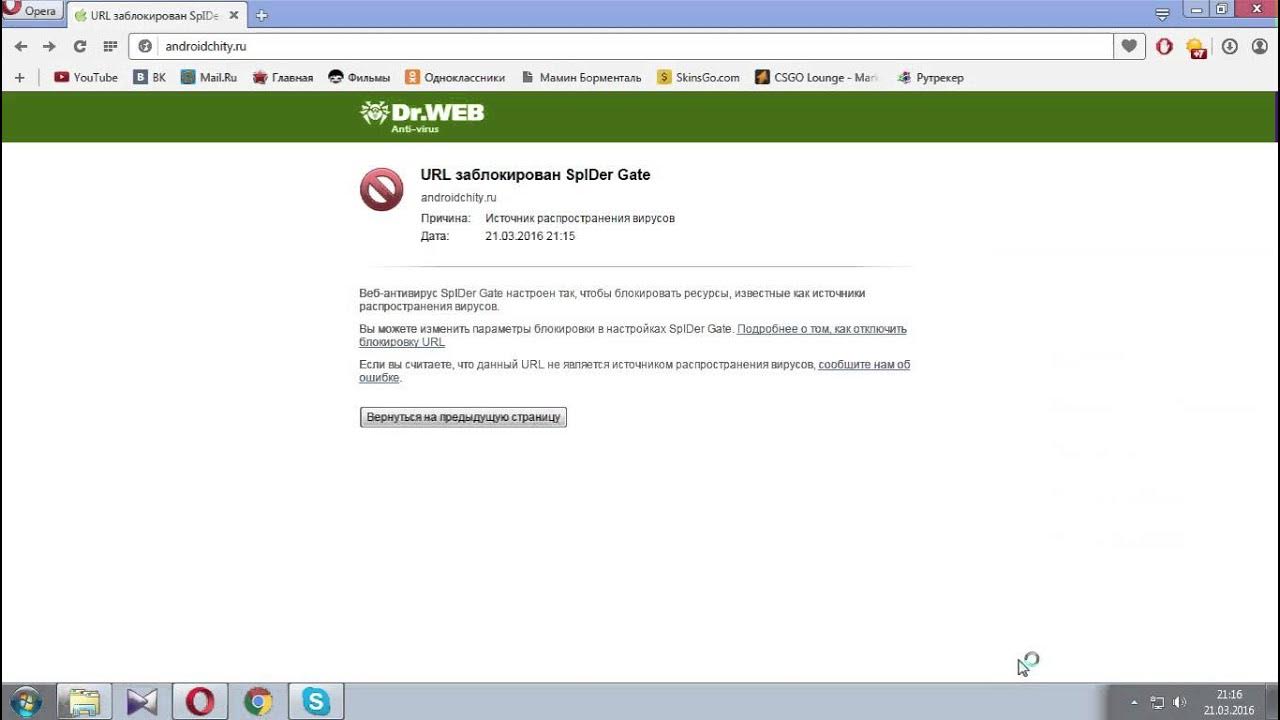
Task: Minimize the Opera window
Action: 1197,9
